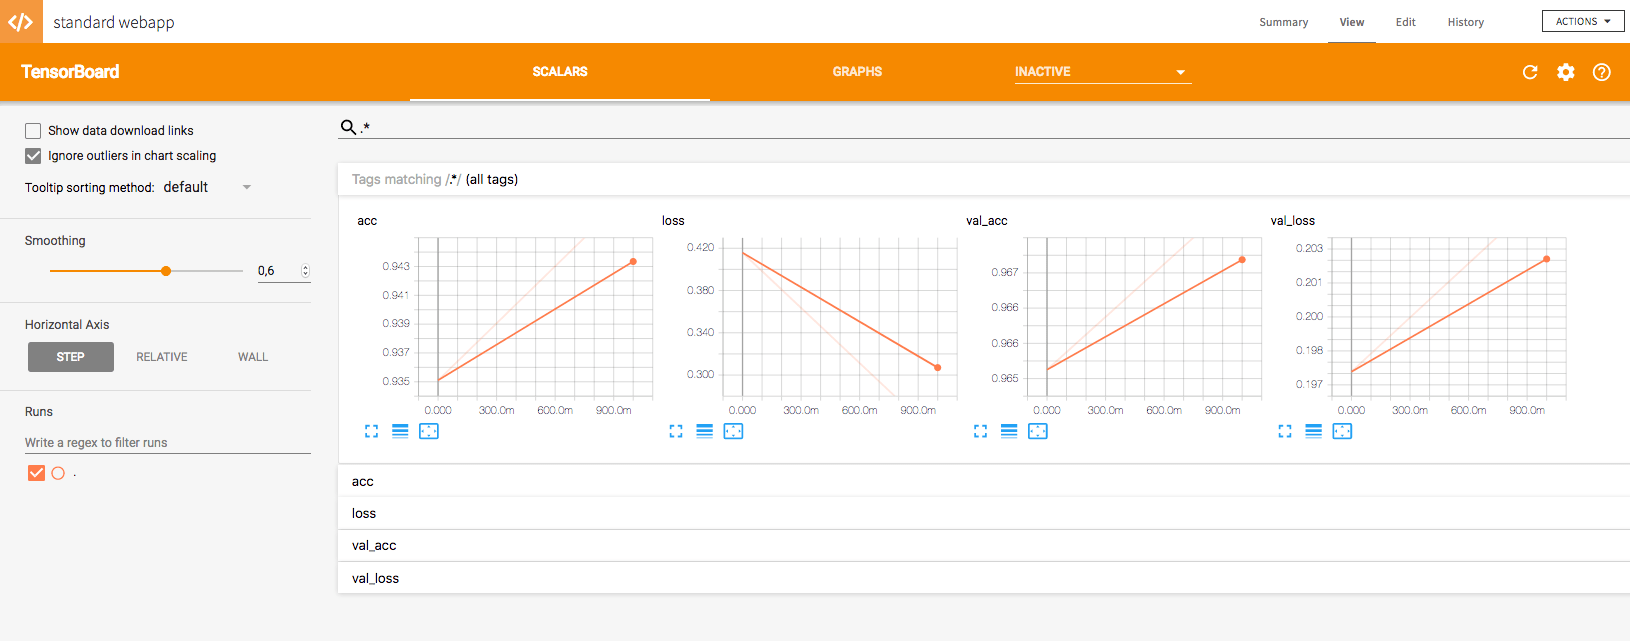
Task: Select RELATIVE horizontal axis mode
Action: pos(162,357)
